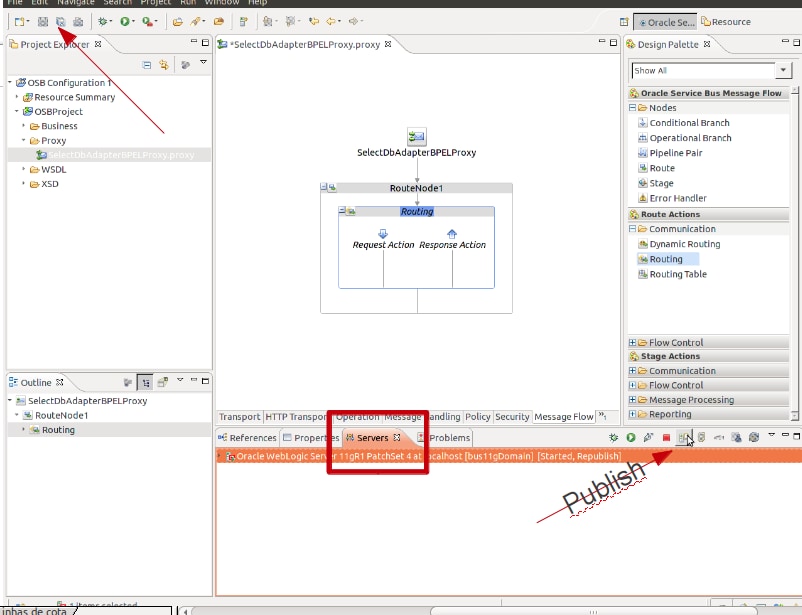Open Project Explorer view menu triangle

(x=203, y=62)
